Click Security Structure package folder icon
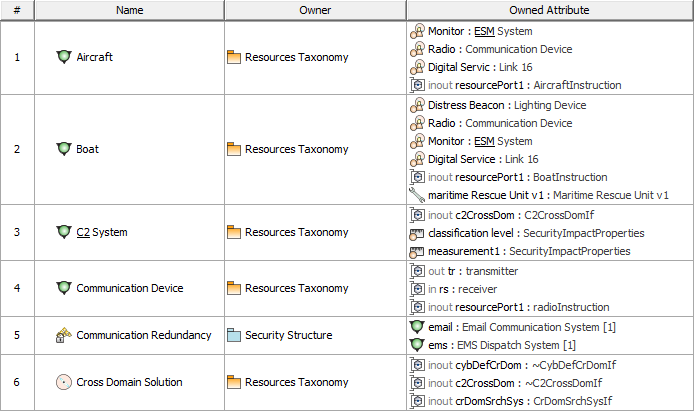This screenshot has width=694, height=411. (233, 335)
